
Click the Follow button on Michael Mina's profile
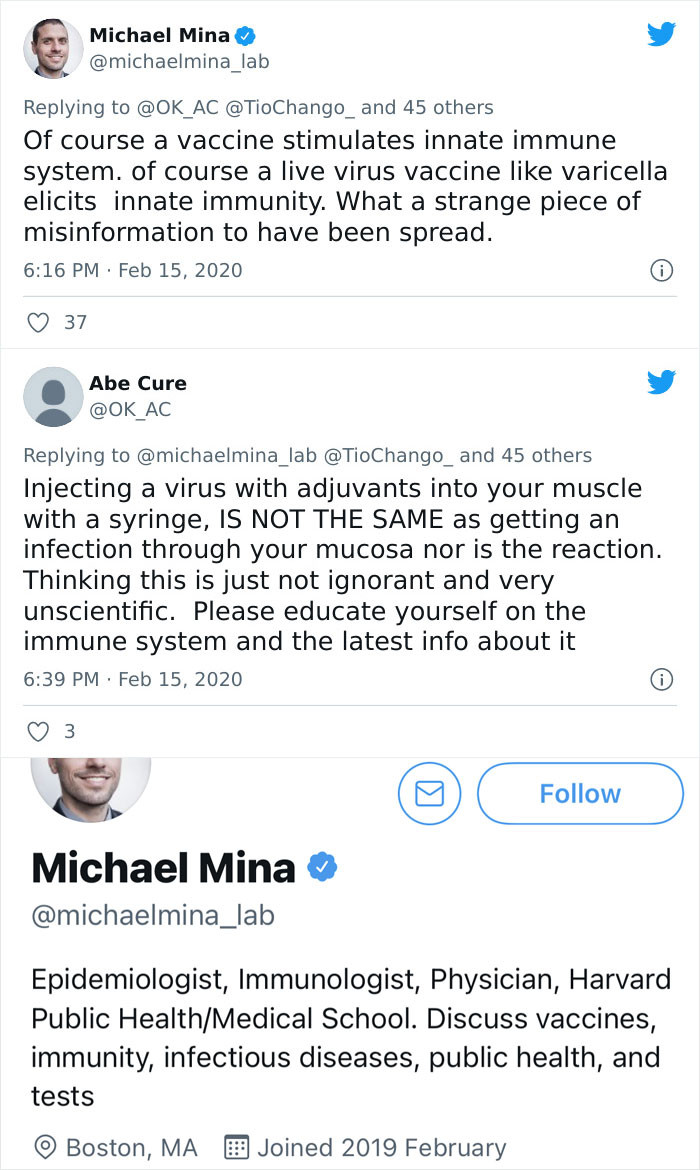(x=580, y=793)
